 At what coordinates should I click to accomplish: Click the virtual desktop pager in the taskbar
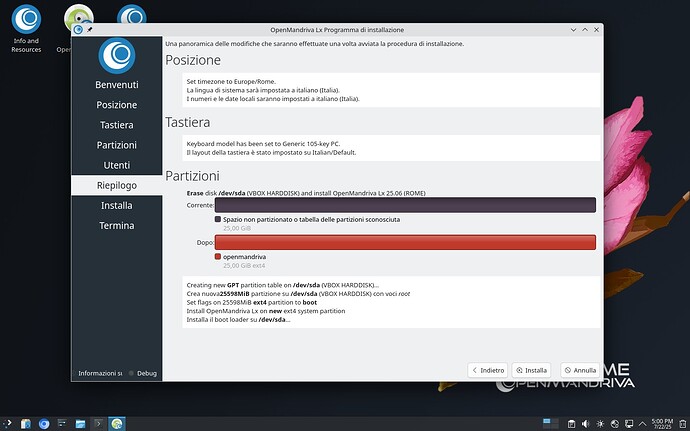(x=551, y=423)
